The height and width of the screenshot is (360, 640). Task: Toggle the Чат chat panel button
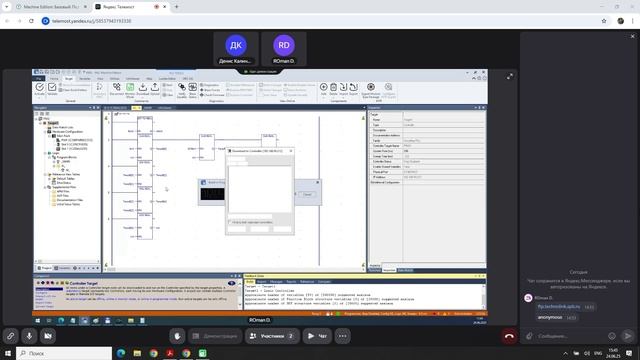pyautogui.click(x=317, y=336)
